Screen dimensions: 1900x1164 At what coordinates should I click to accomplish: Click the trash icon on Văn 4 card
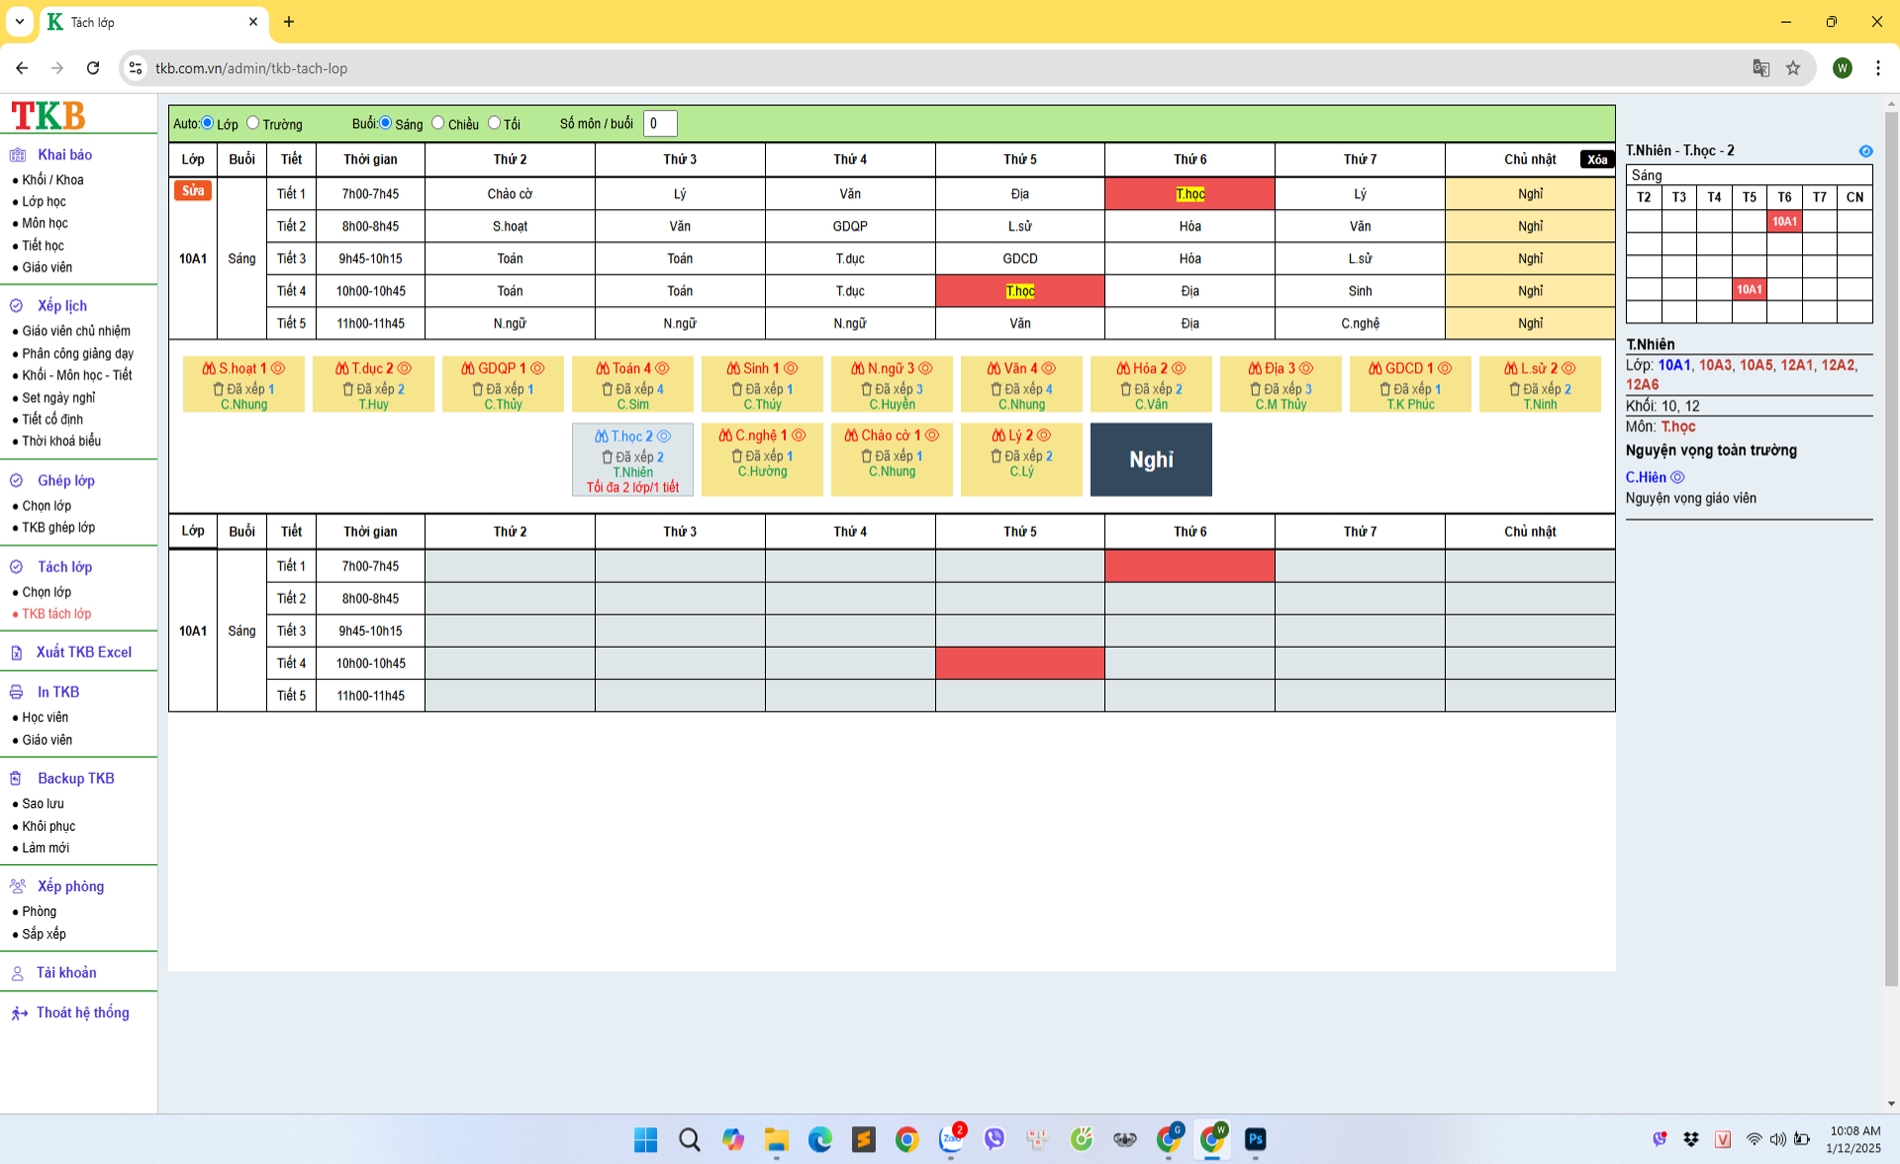pyautogui.click(x=995, y=389)
